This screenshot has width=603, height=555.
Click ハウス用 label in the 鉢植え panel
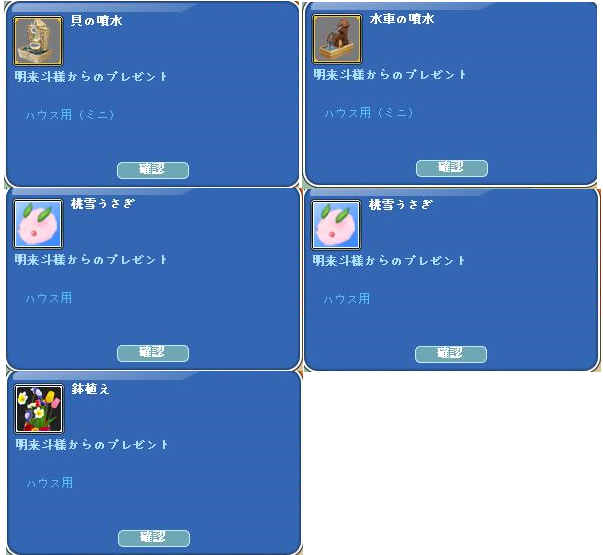click(50, 483)
